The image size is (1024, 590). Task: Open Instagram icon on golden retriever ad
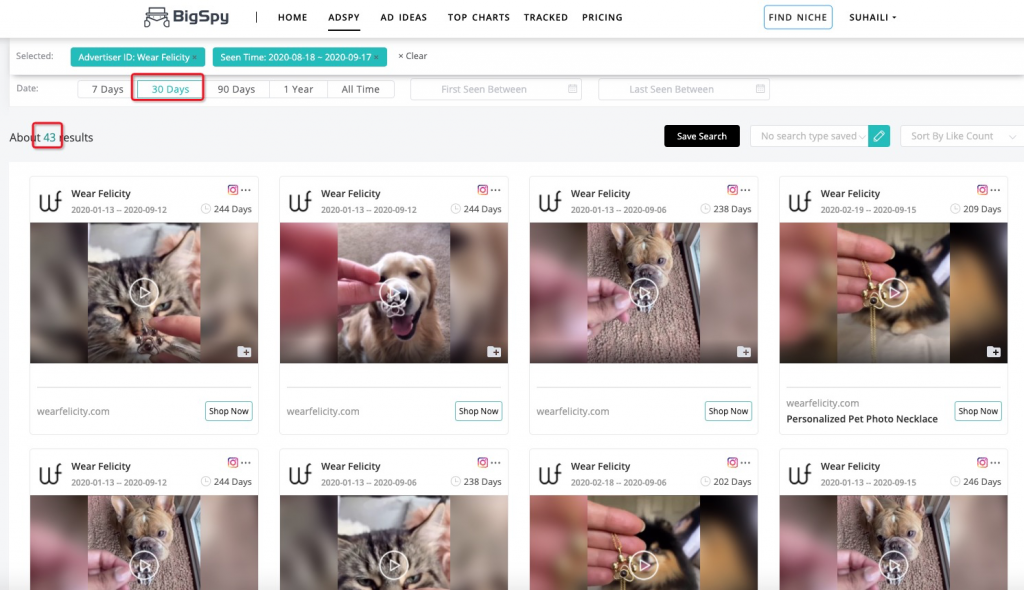tap(483, 189)
